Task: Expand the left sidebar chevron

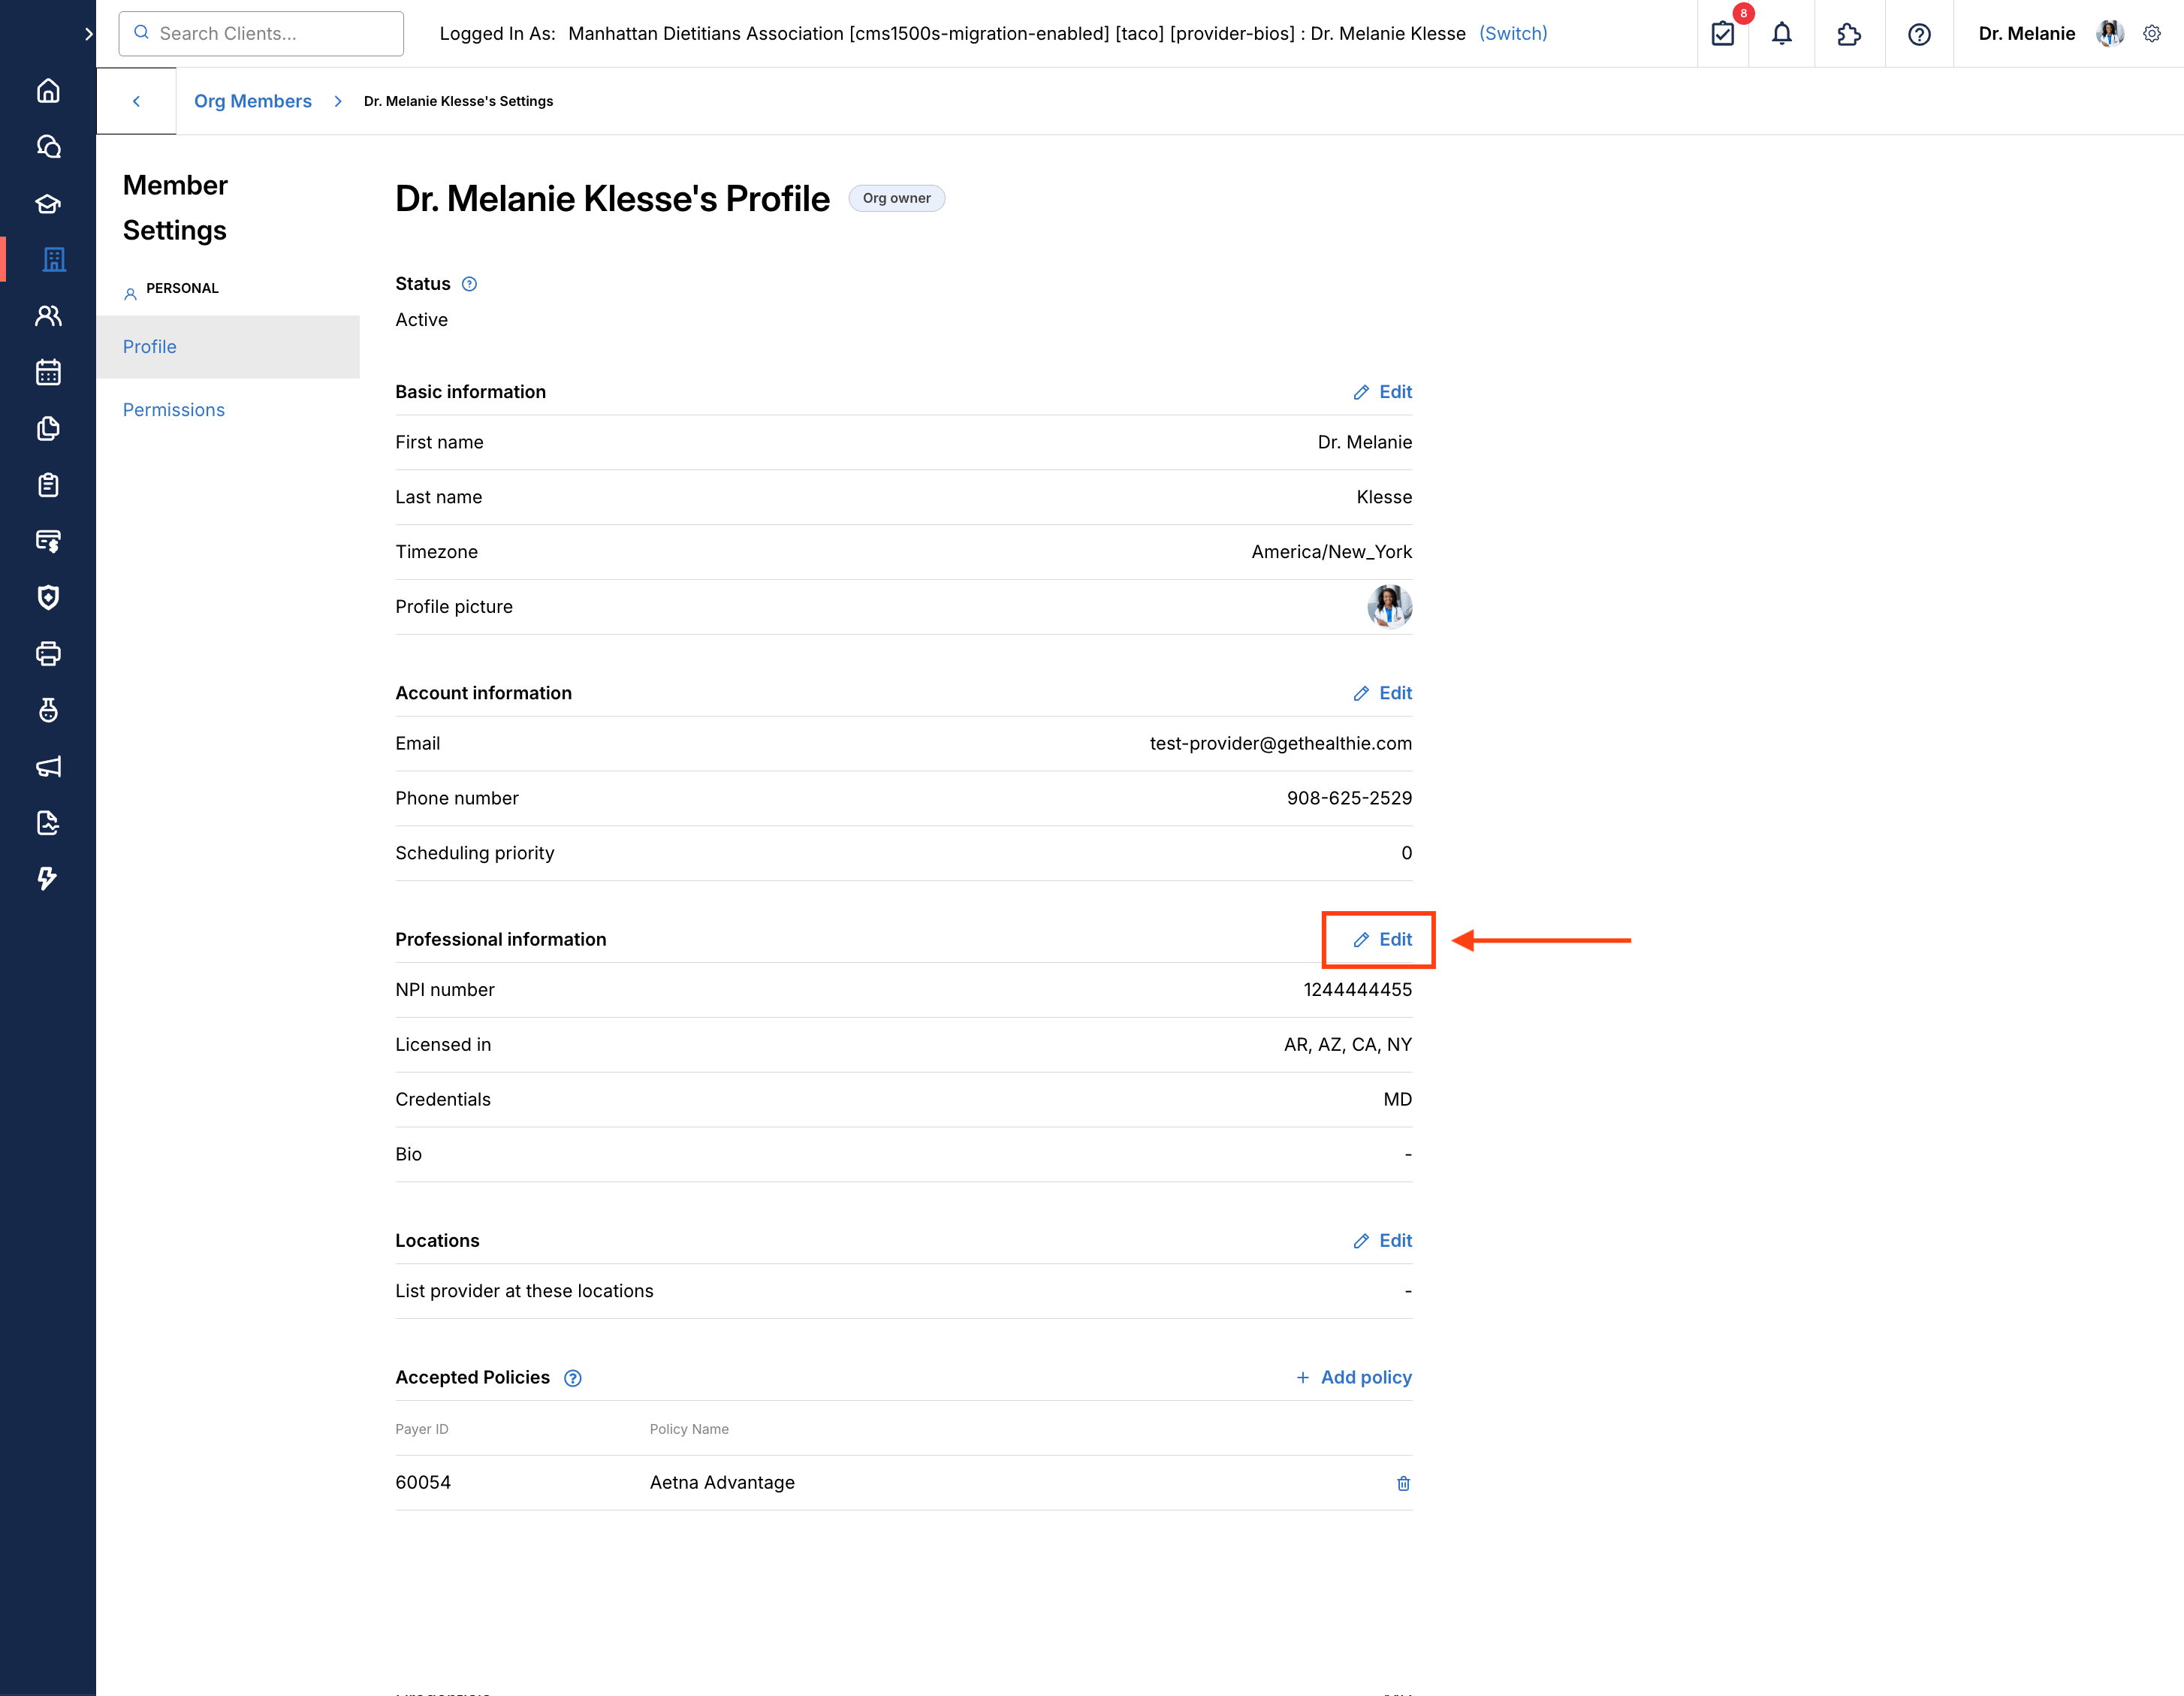Action: [x=88, y=34]
